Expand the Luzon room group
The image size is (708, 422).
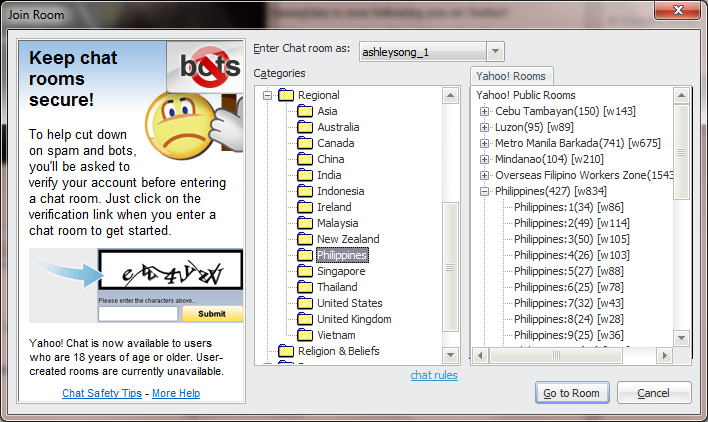[484, 127]
